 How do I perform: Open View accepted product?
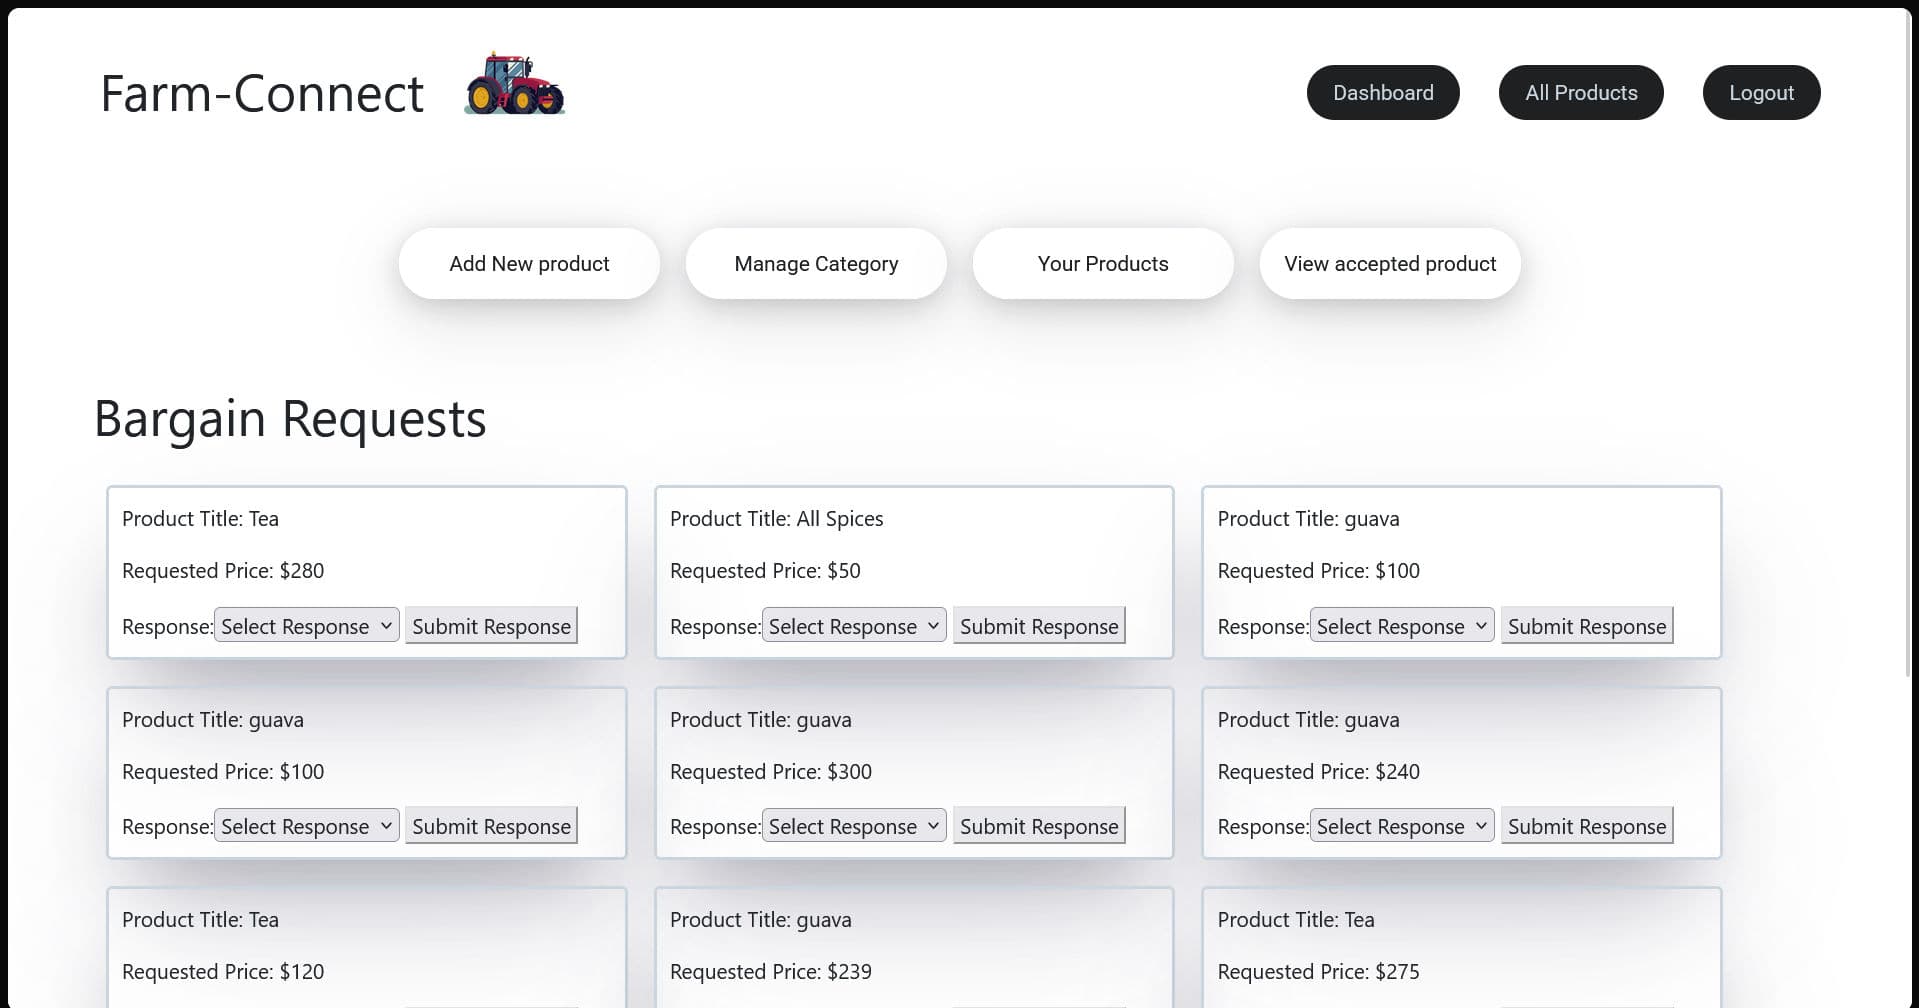click(x=1388, y=263)
